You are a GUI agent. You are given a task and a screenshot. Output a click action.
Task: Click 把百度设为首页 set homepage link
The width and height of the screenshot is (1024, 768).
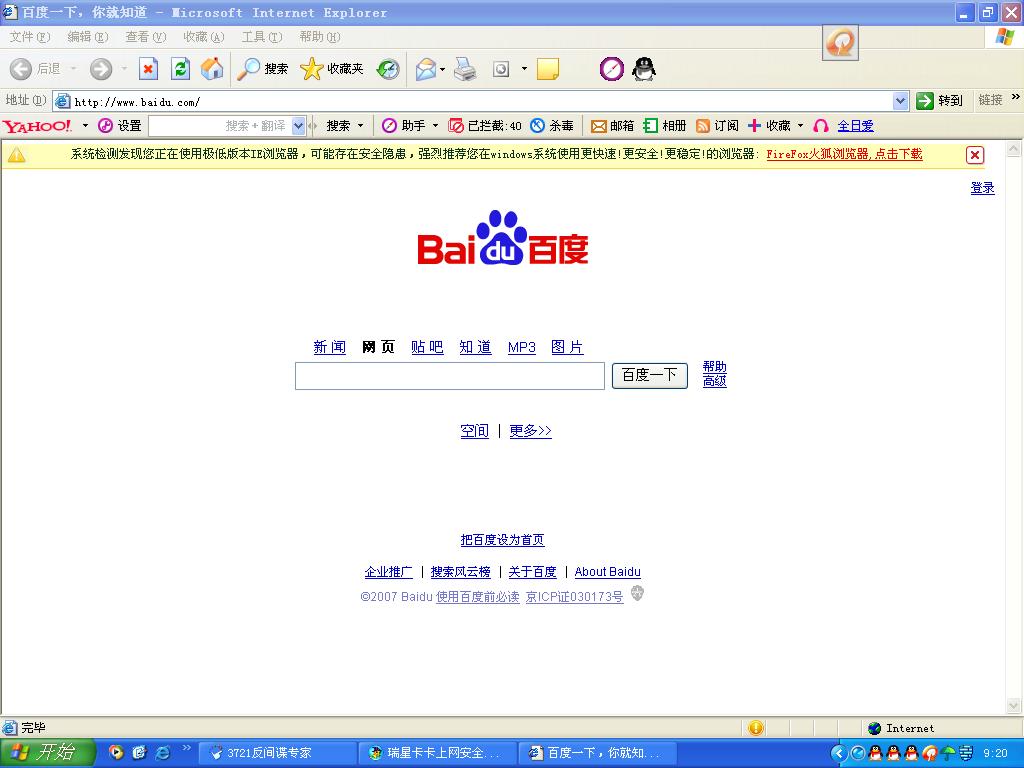point(502,540)
